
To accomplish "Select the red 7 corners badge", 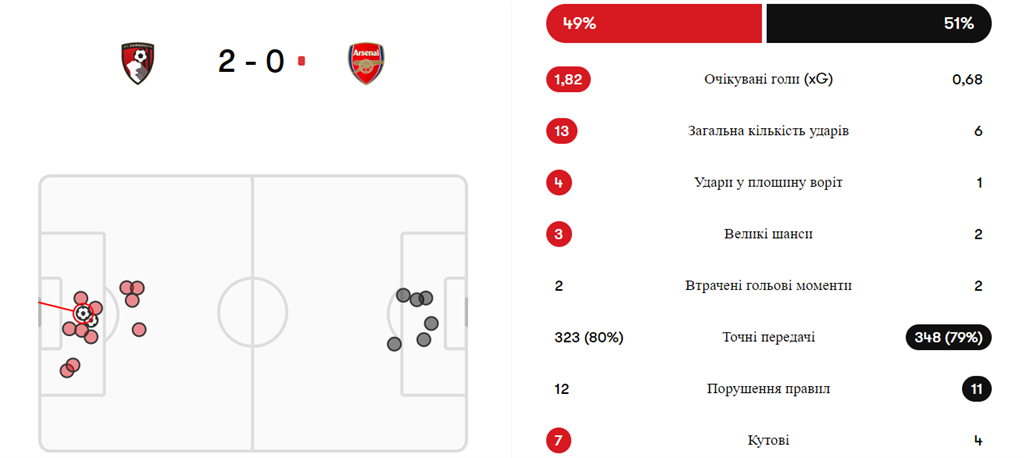I will pyautogui.click(x=559, y=440).
